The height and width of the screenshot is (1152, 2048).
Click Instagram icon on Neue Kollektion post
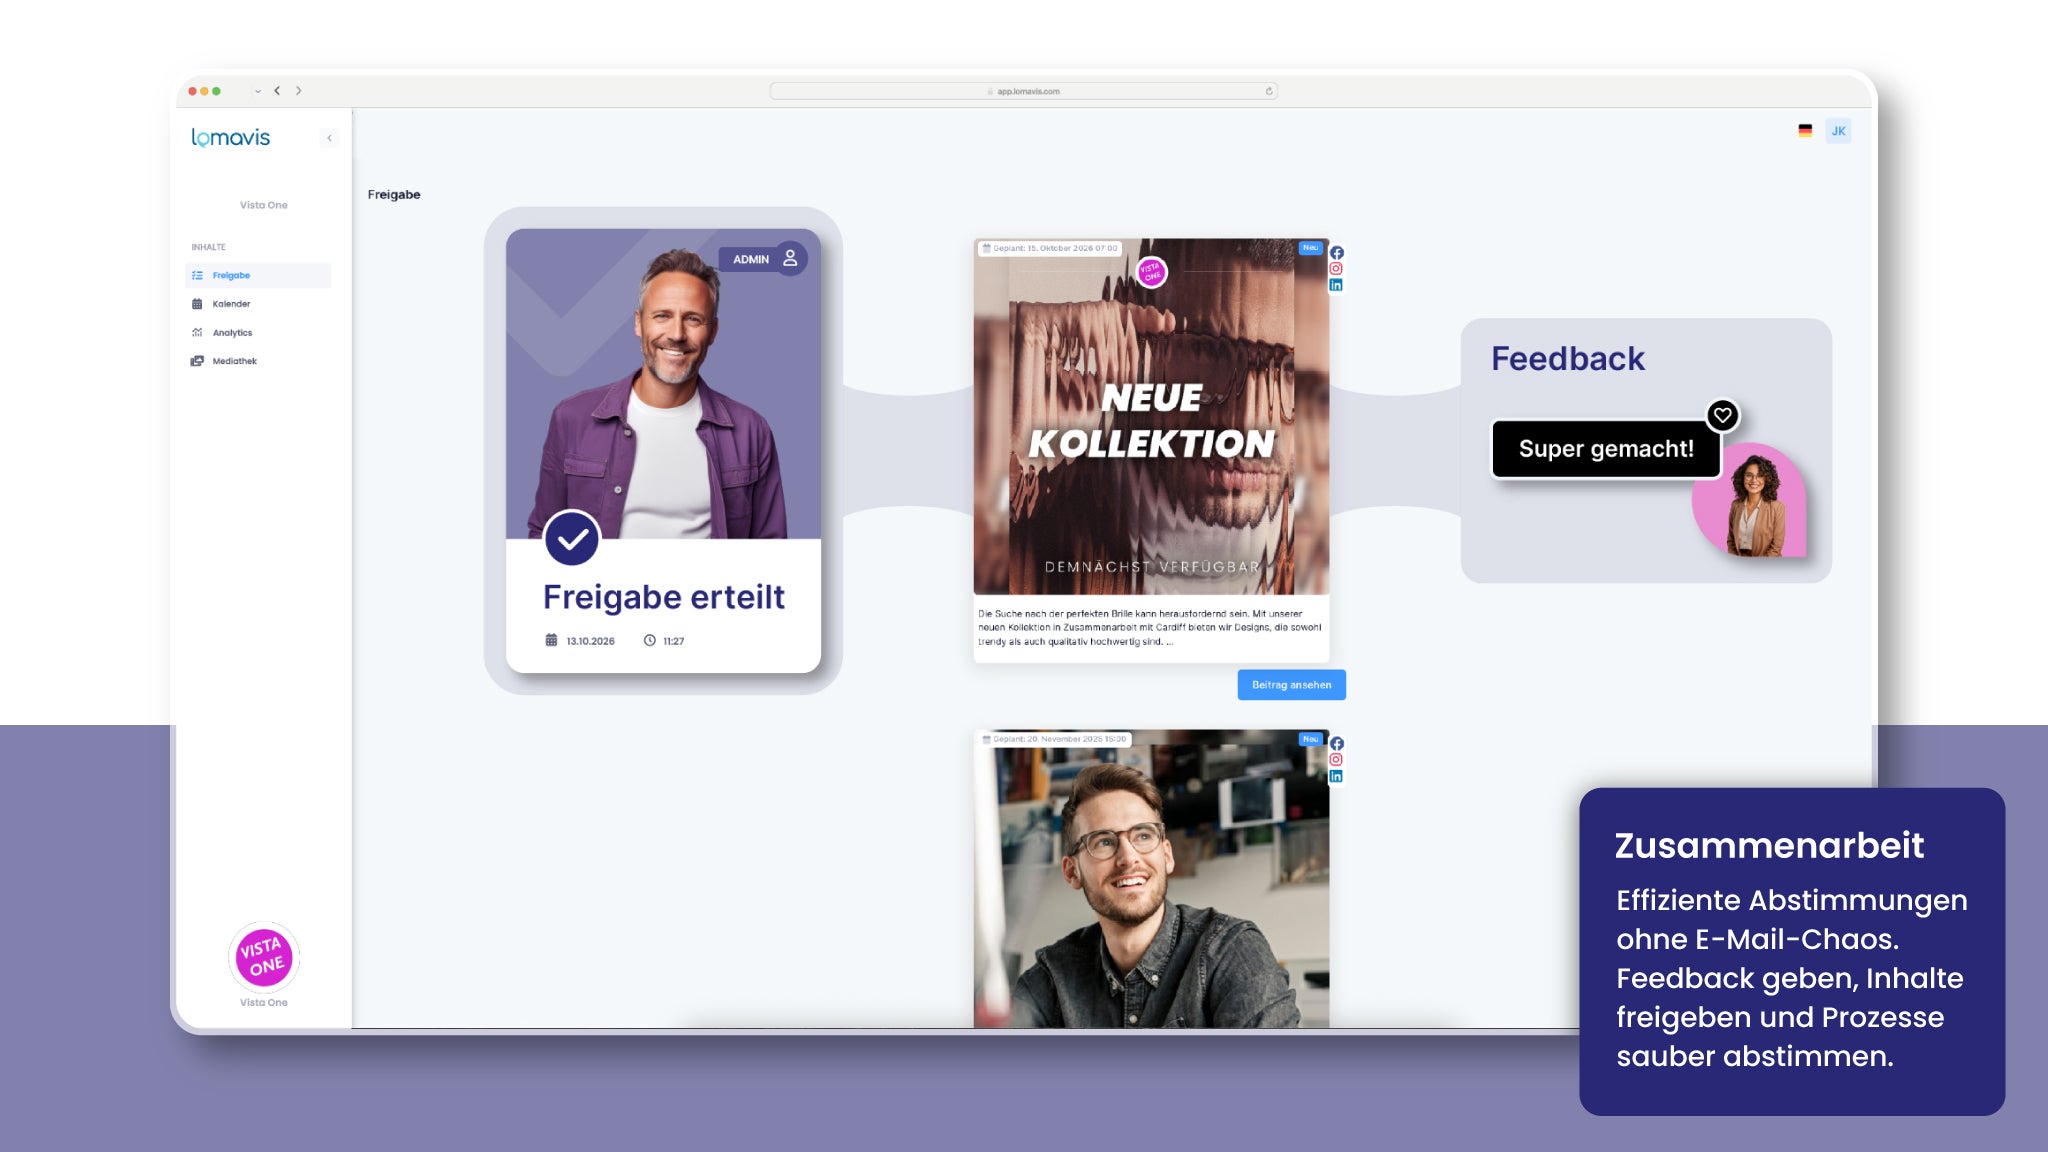[1336, 269]
